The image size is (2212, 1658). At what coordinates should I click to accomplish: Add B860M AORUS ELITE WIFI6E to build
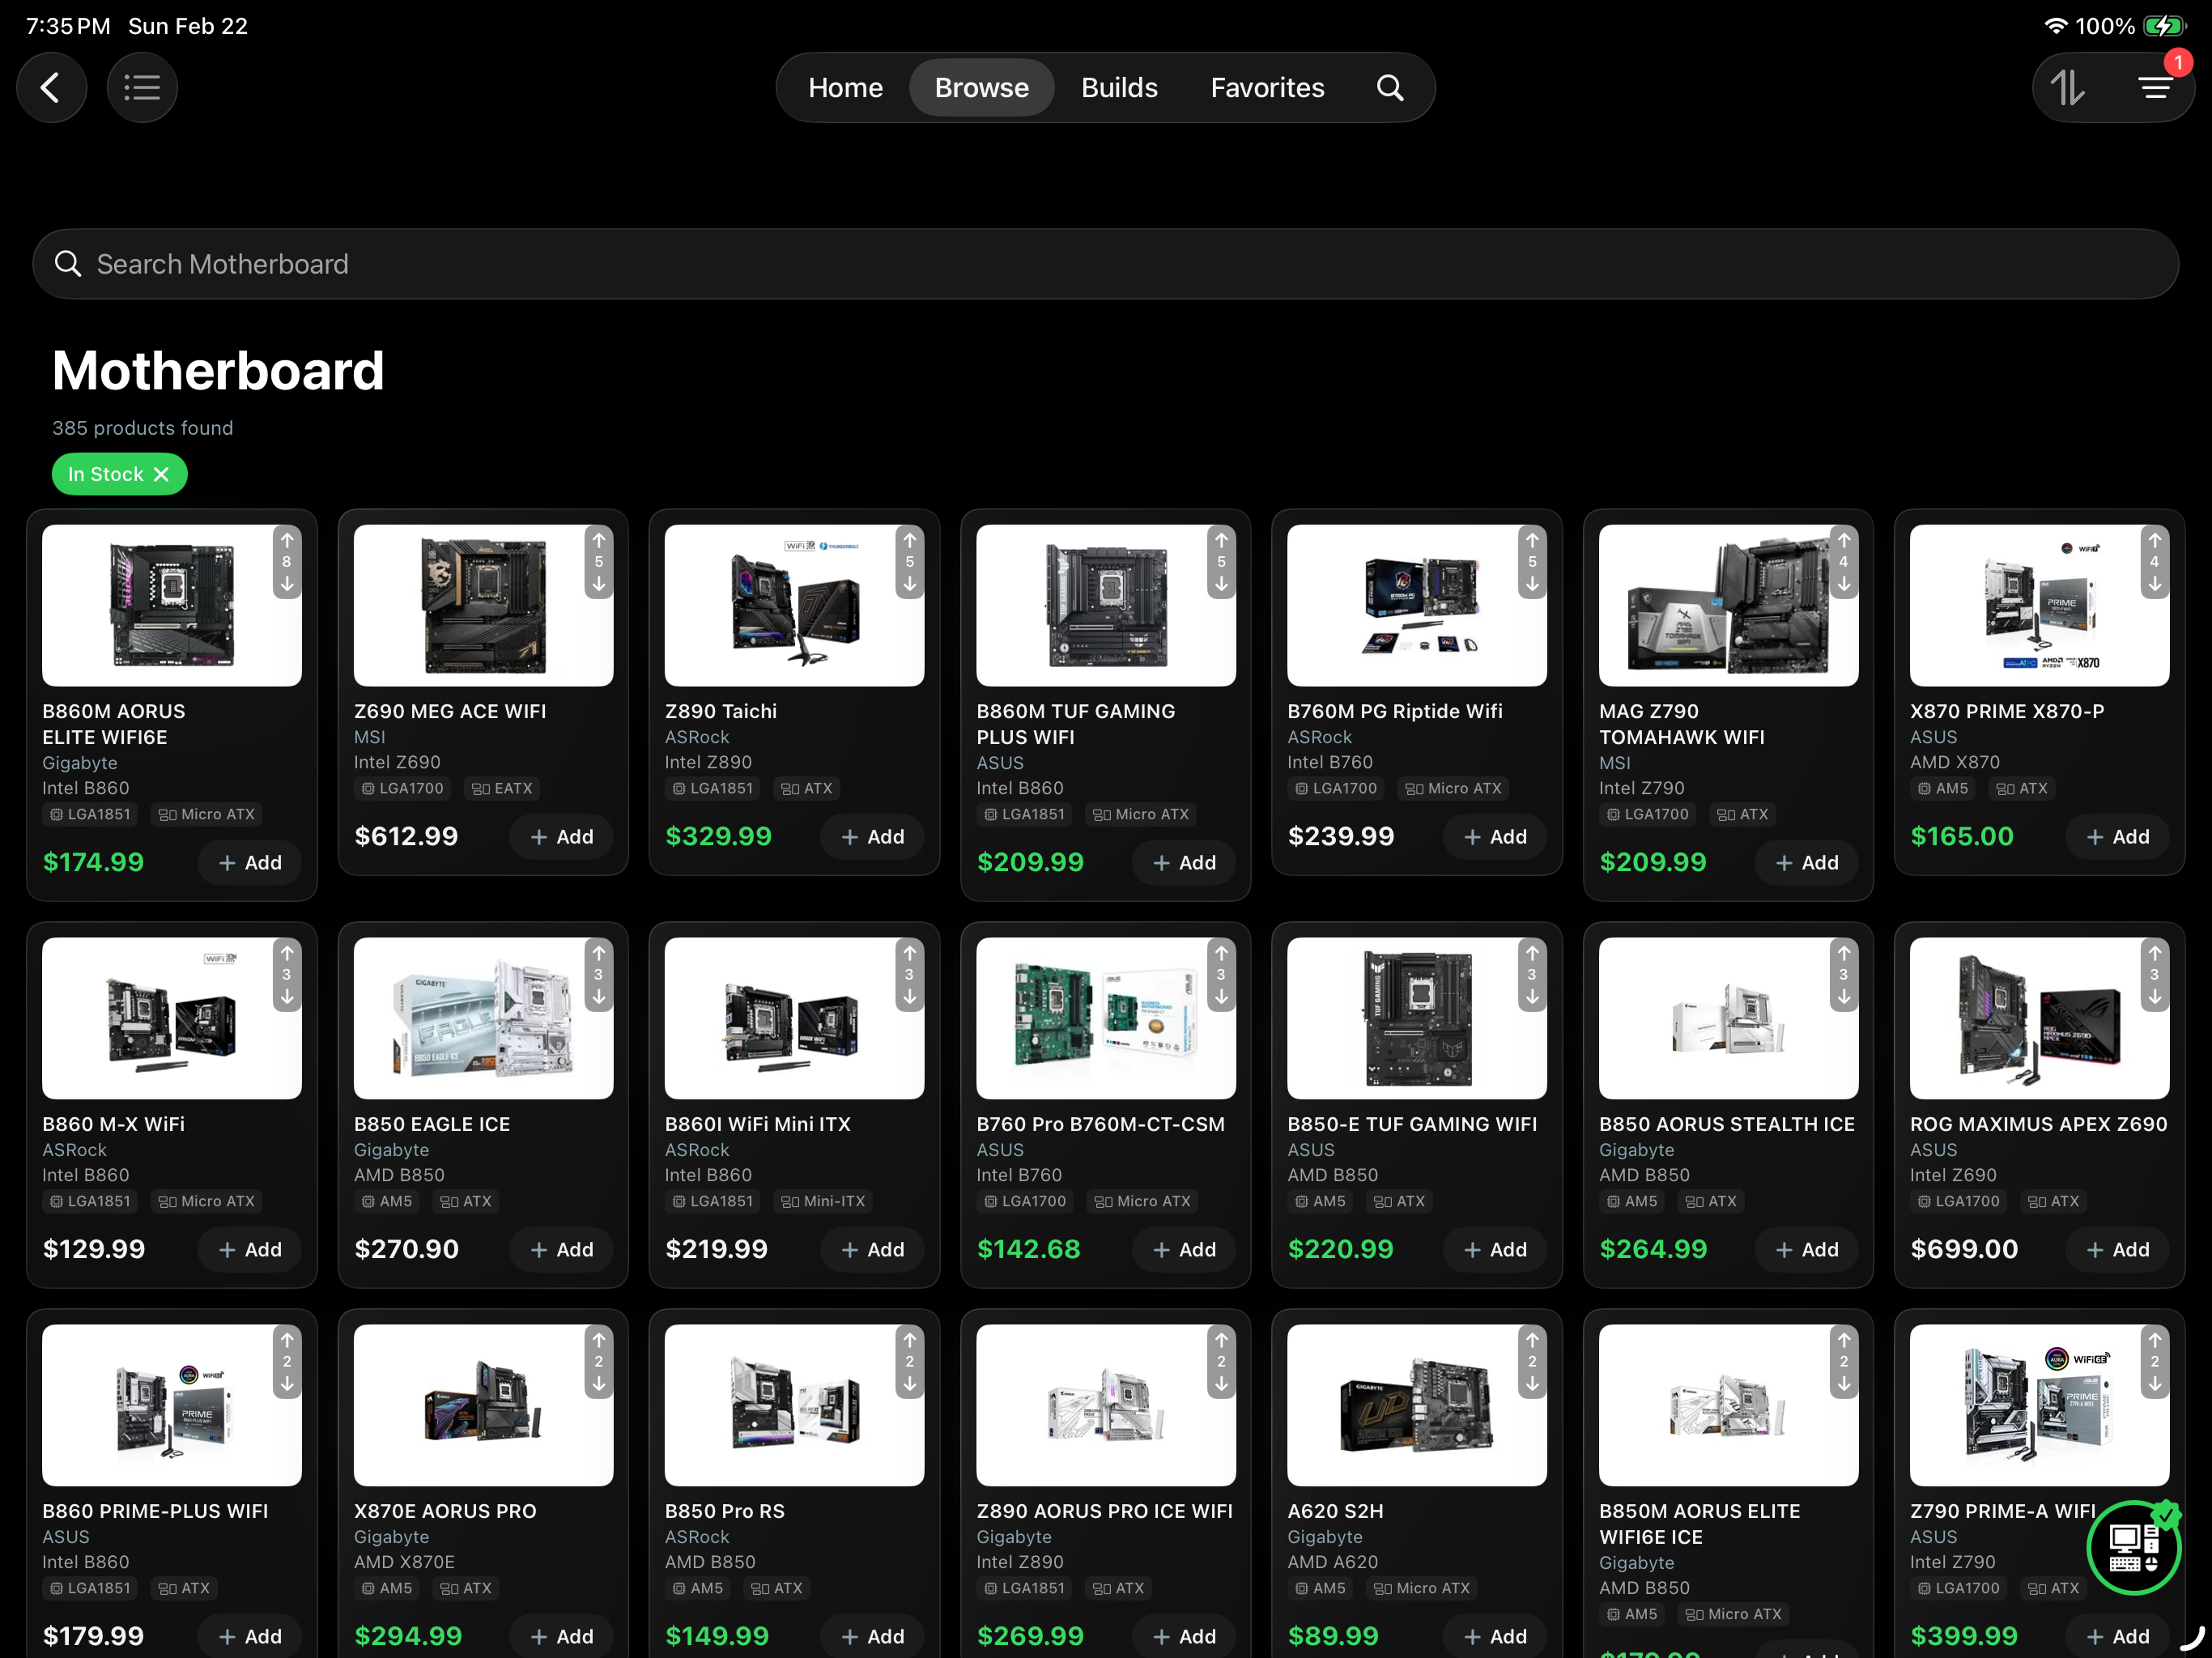click(x=250, y=862)
